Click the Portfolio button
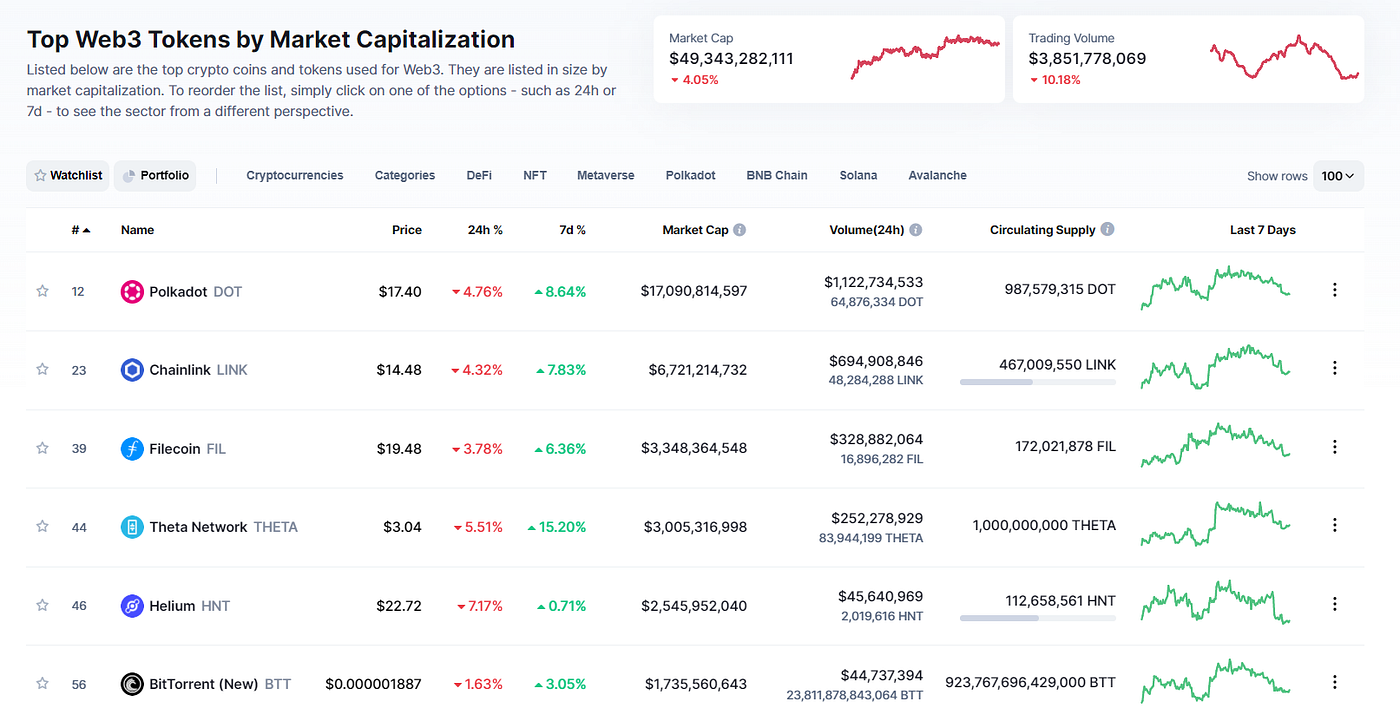This screenshot has width=1400, height=720. [x=155, y=176]
